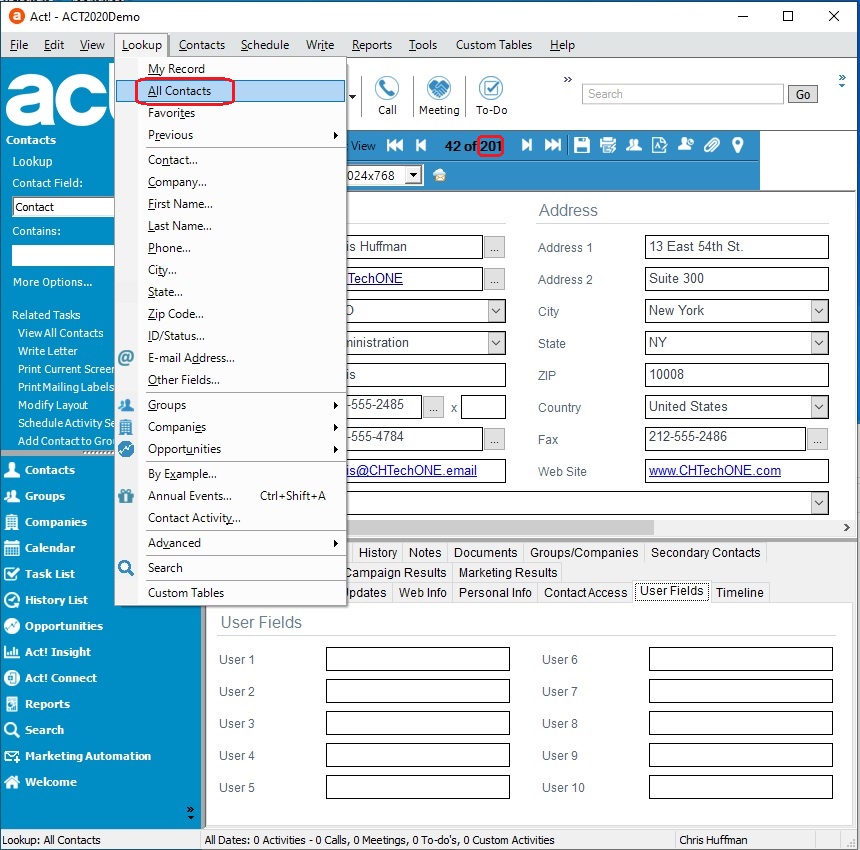Expand the State dropdown showing NY

point(819,343)
